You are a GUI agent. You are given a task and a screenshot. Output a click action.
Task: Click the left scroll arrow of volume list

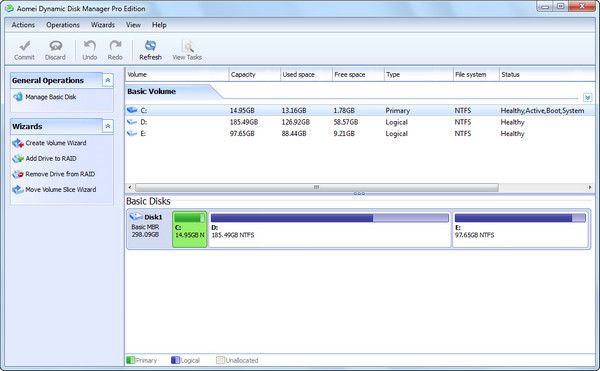[130, 187]
